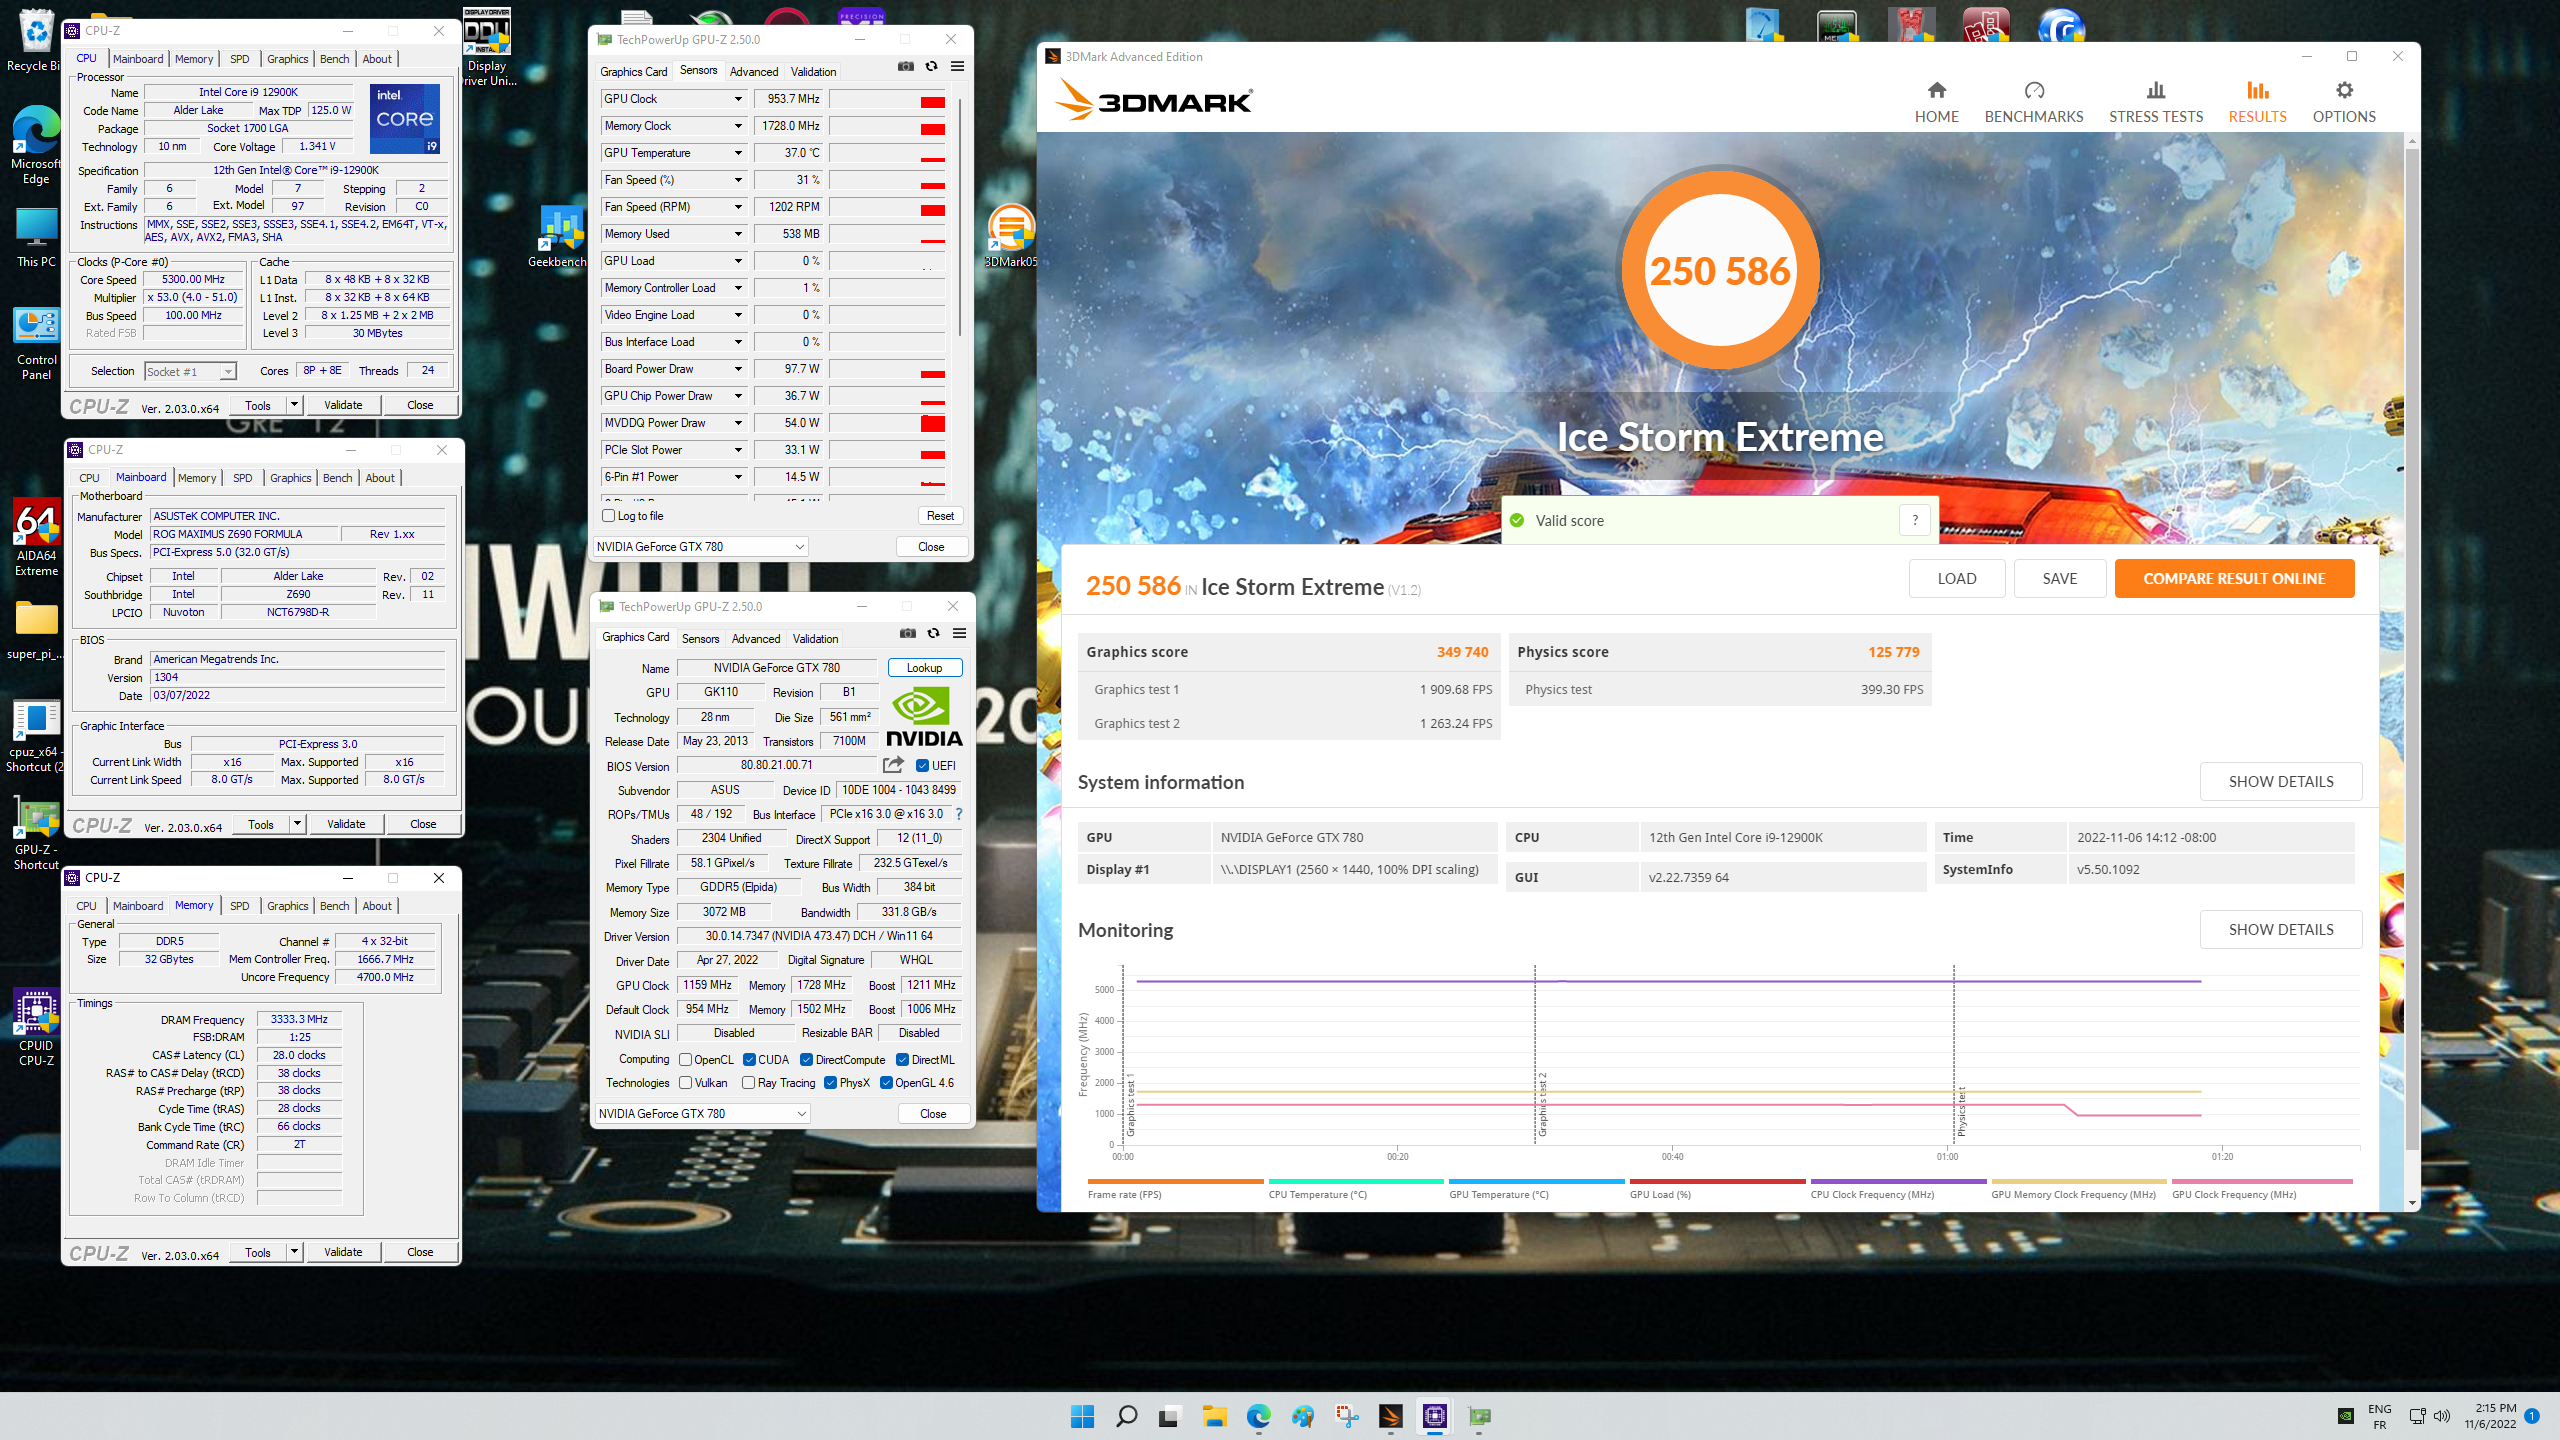Open 3DMark05 desktop shortcut

click(1010, 237)
